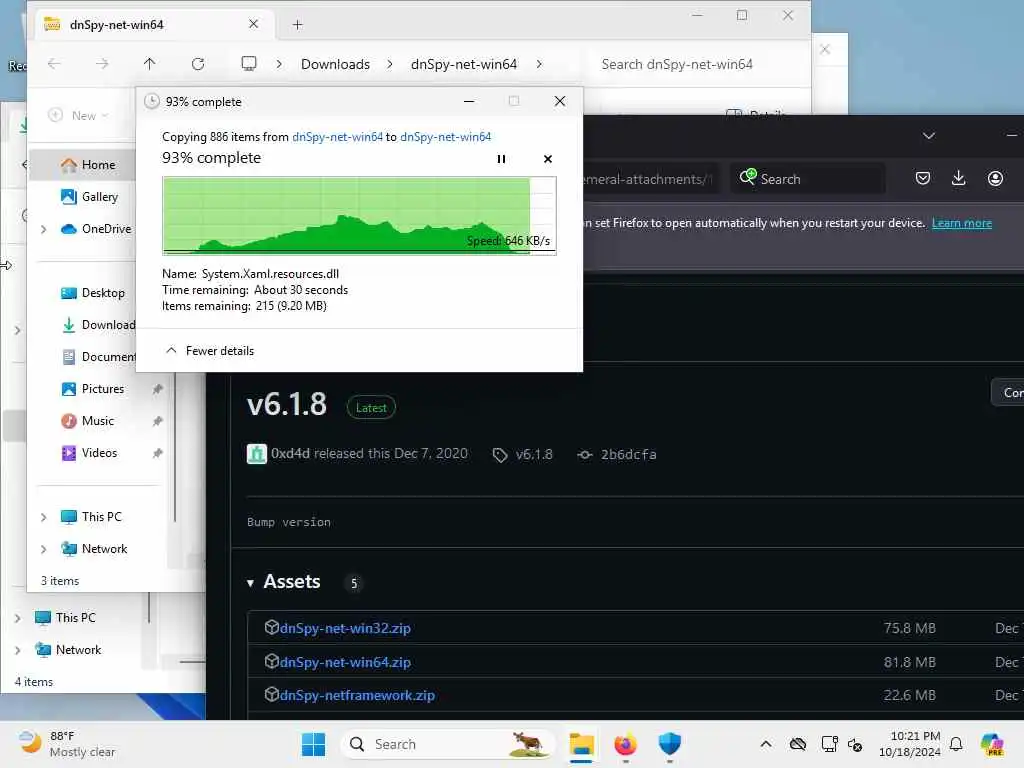Follow the Learn more link in Firefox

point(961,223)
